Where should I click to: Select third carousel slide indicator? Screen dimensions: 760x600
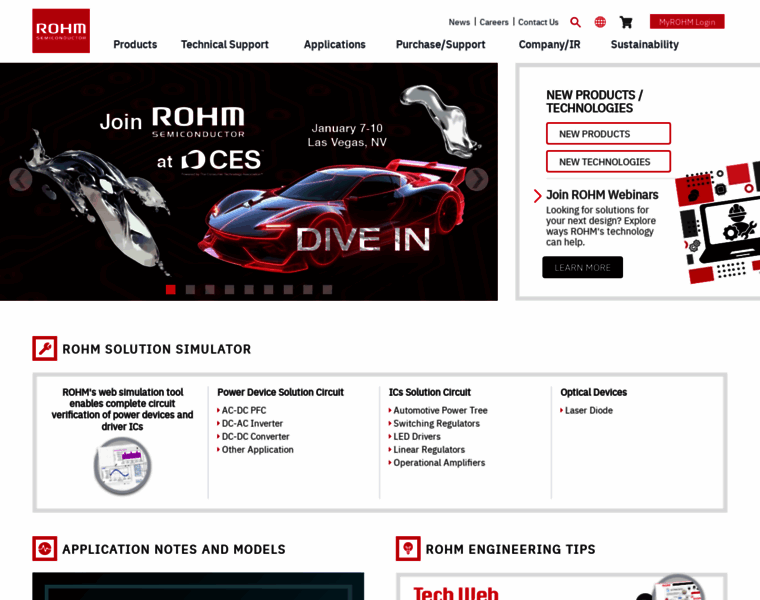point(210,289)
